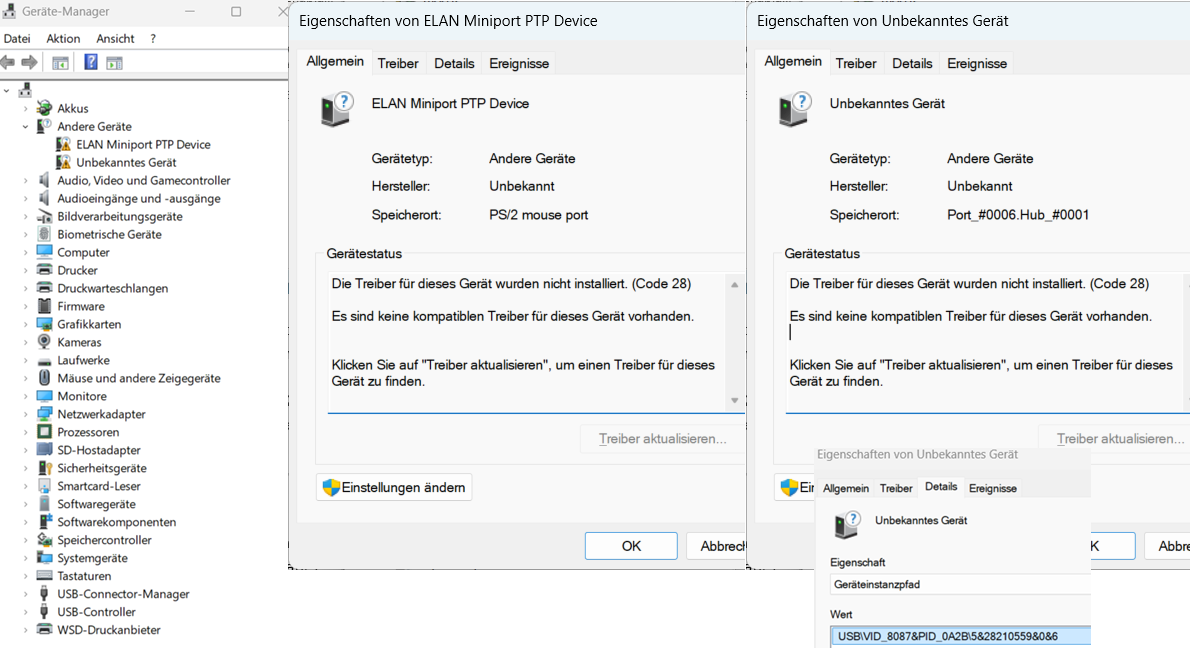Expand the Druckwarteschlangen category
Image resolution: width=1190 pixels, height=648 pixels.
pyautogui.click(x=25, y=288)
